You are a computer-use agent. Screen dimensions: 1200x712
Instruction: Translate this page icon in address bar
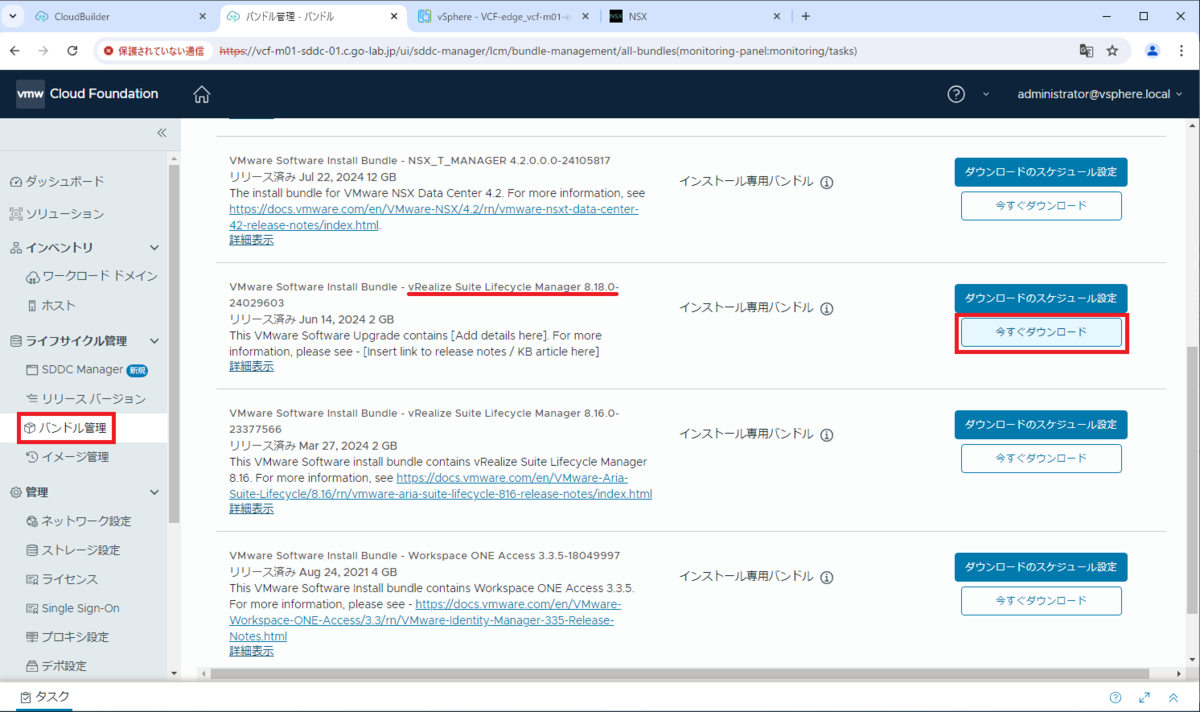tap(1085, 50)
